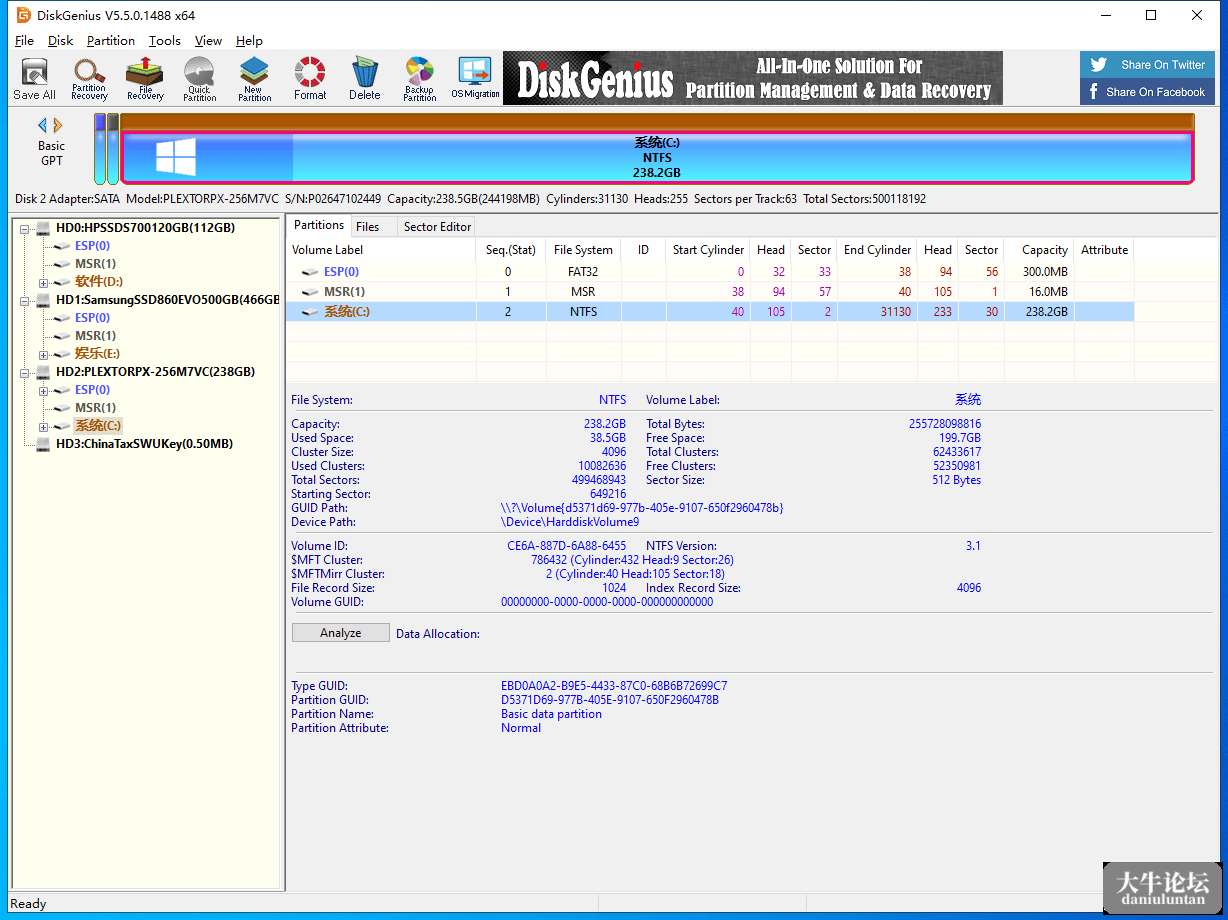1228x920 pixels.
Task: Open the View menu
Action: (x=208, y=41)
